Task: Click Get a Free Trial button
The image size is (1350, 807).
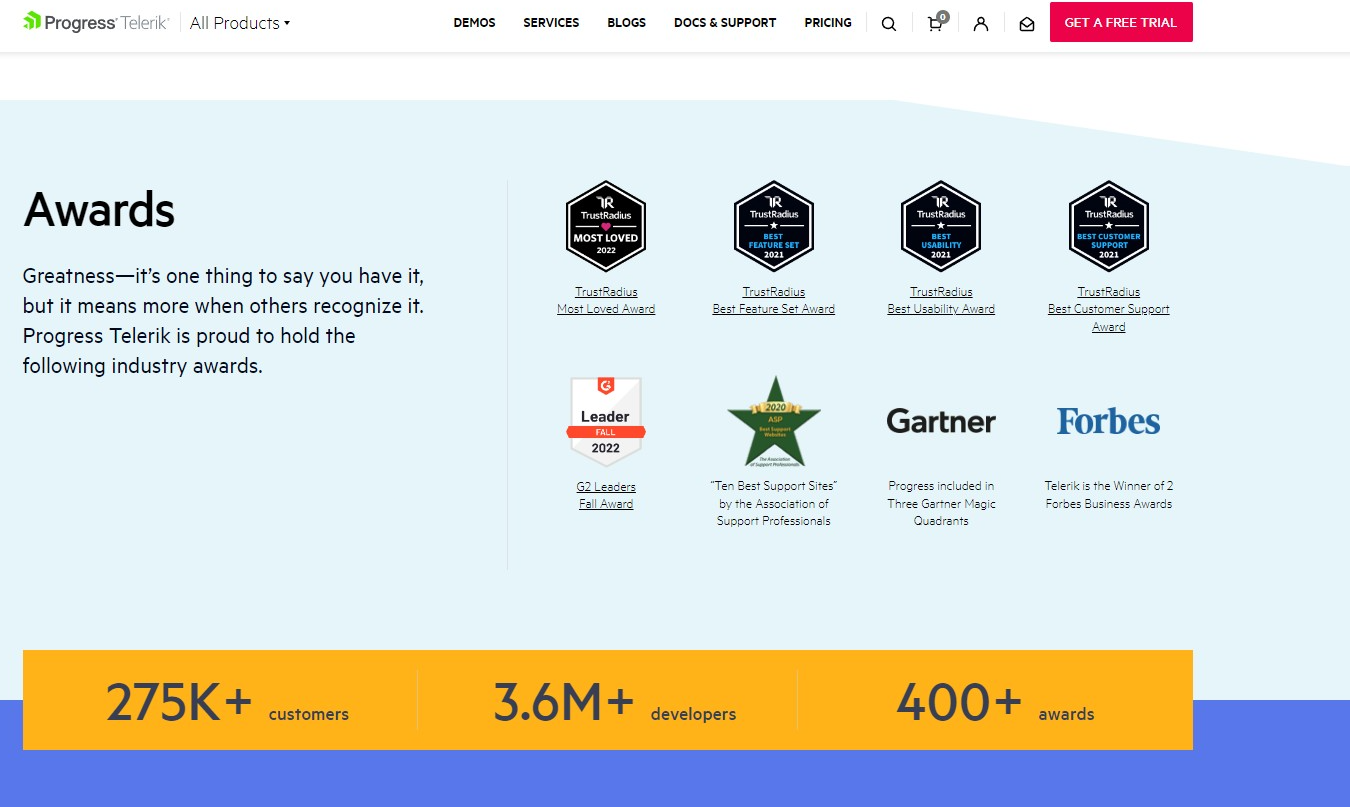Action: click(x=1121, y=22)
